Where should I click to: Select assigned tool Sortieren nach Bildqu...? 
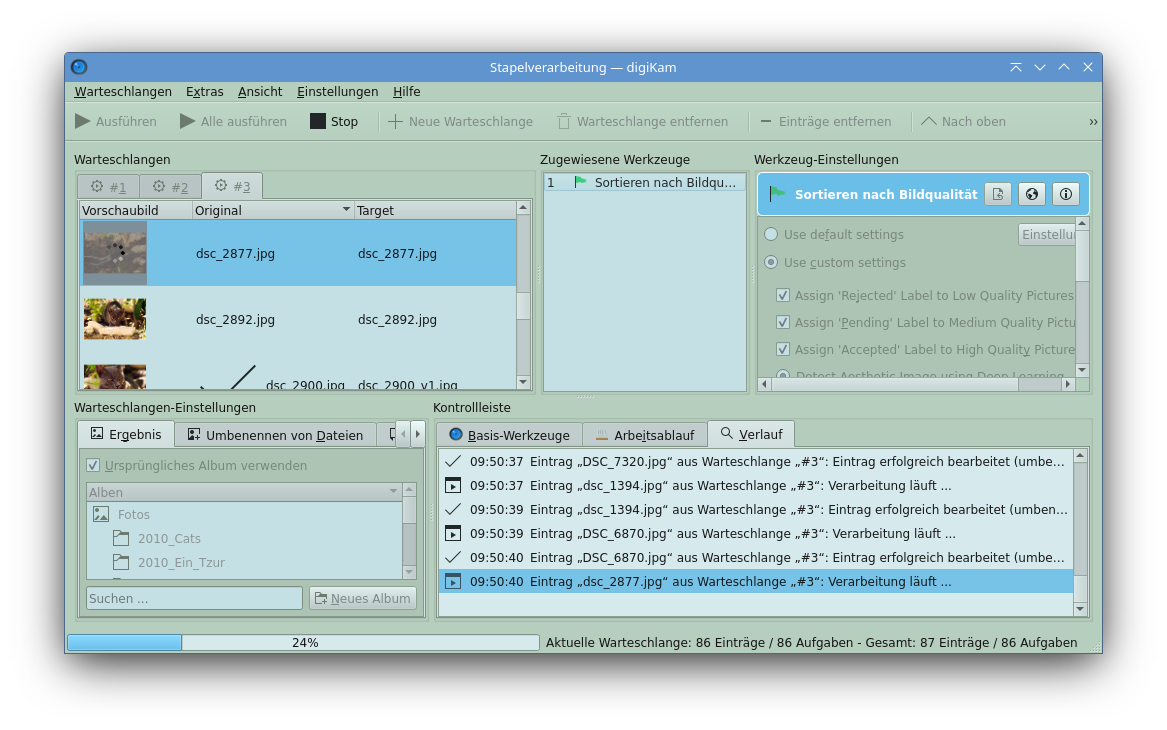pyautogui.click(x=645, y=182)
